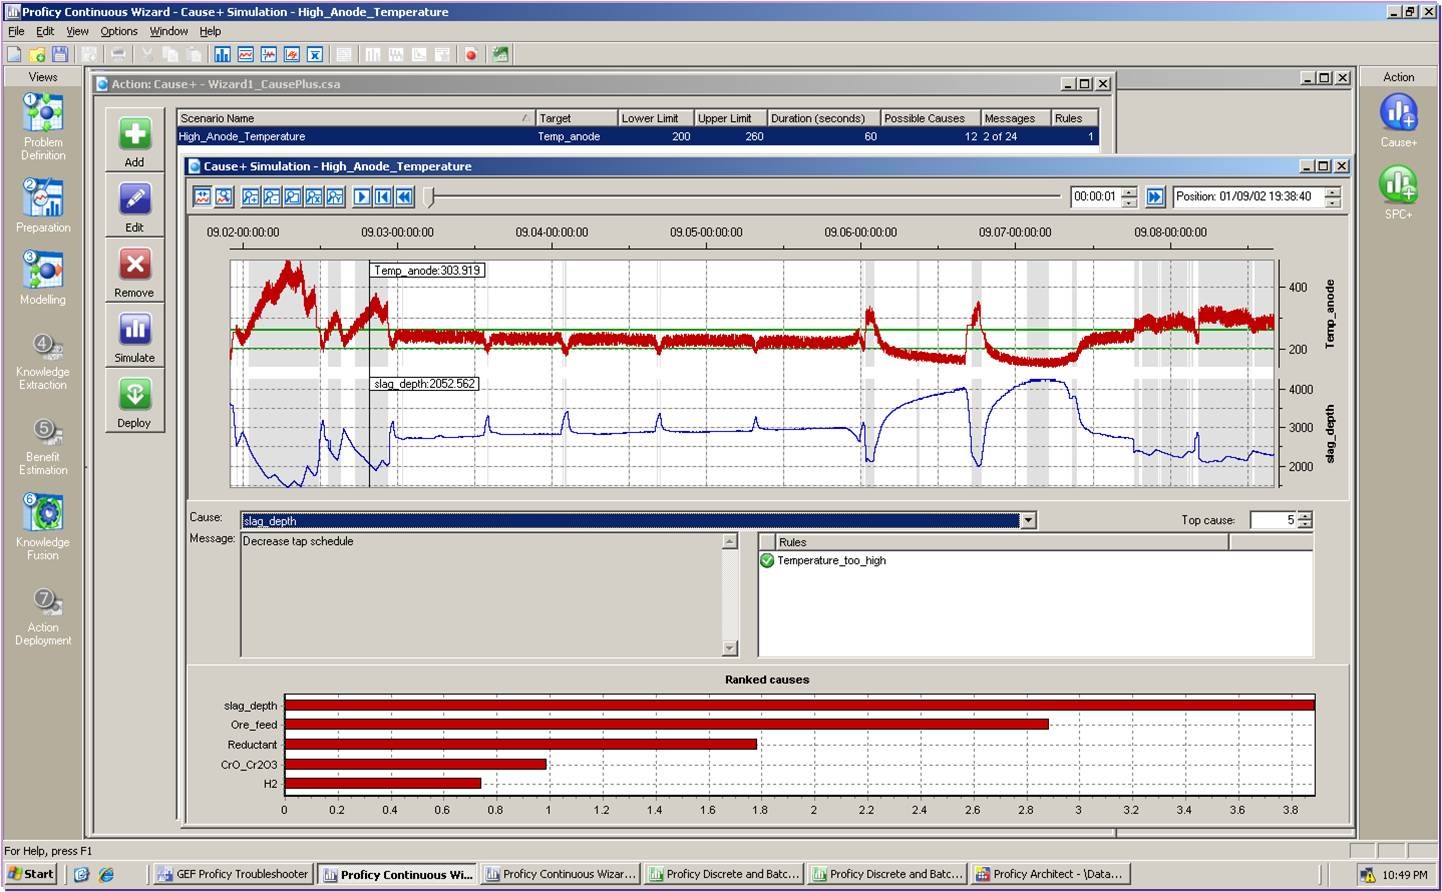Click the red record circle toolbar icon
The width and height of the screenshot is (1442, 892).
coord(471,54)
